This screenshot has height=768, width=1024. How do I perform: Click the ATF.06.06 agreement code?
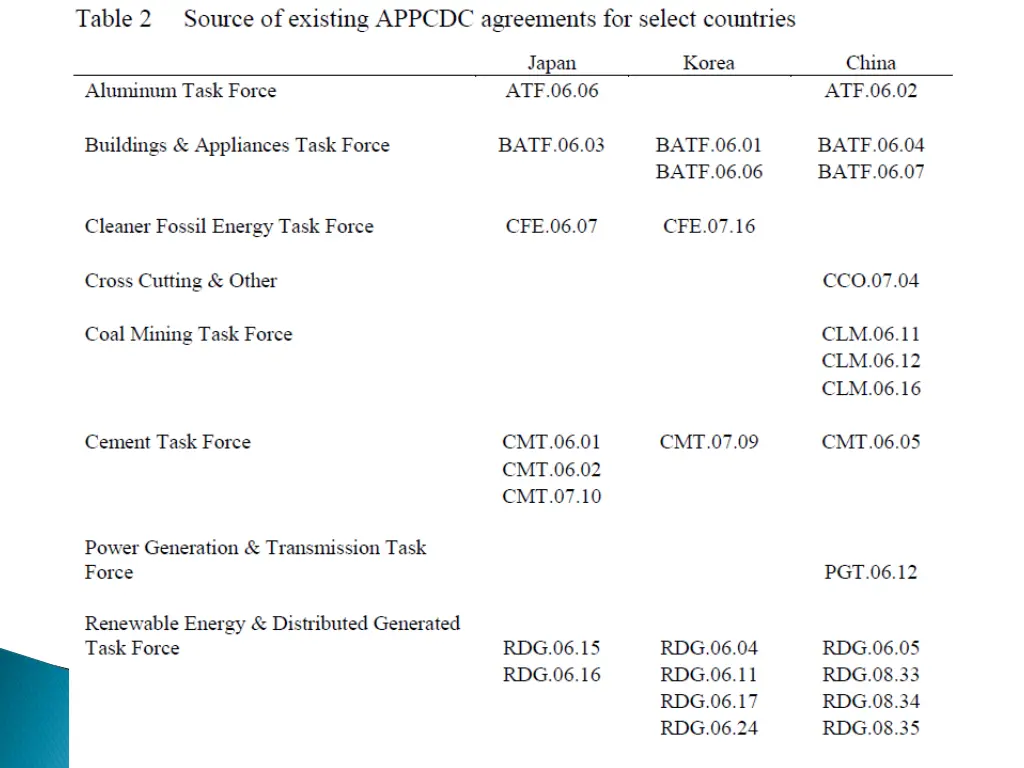[x=551, y=91]
